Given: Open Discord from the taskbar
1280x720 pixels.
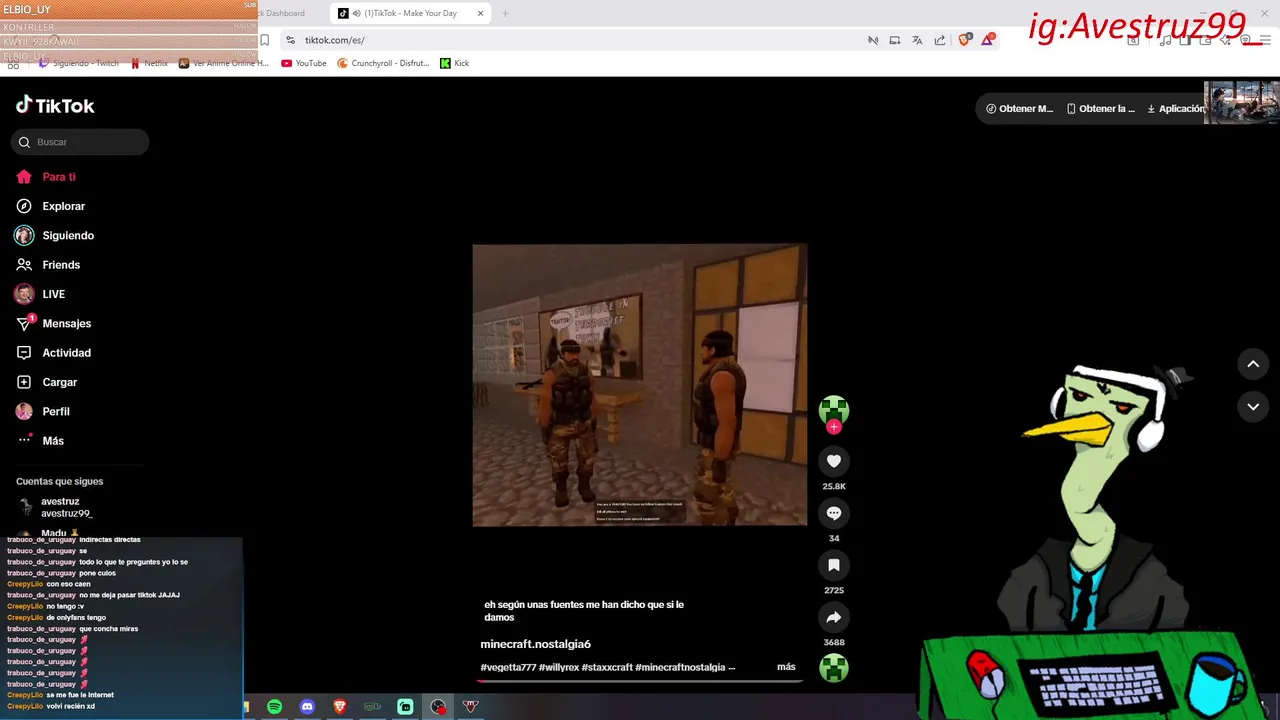Looking at the screenshot, I should (307, 707).
